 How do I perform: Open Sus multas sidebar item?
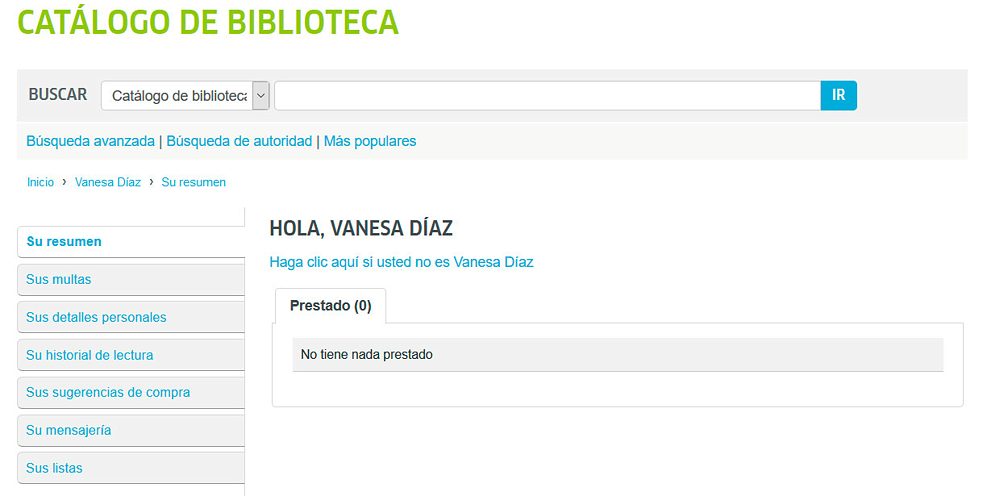tap(131, 280)
